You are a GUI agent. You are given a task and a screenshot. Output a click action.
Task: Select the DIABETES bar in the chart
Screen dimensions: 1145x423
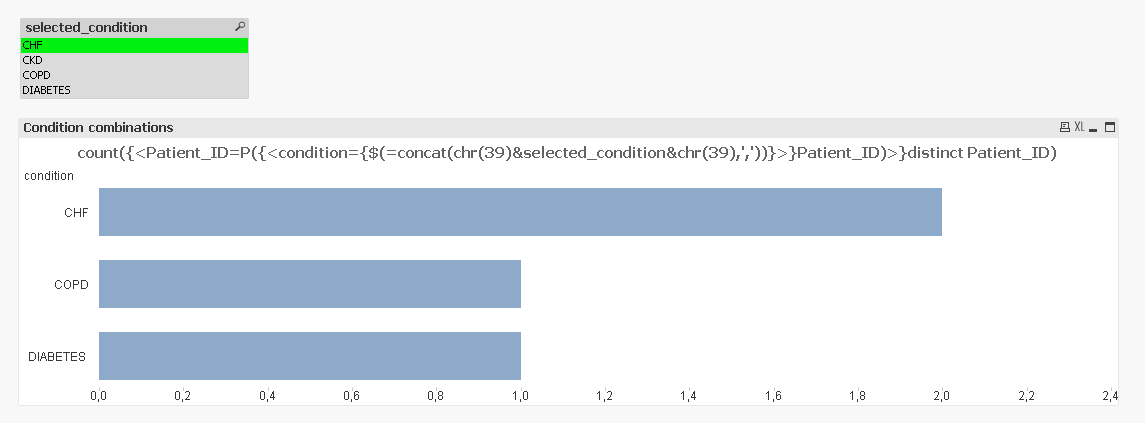[310, 356]
